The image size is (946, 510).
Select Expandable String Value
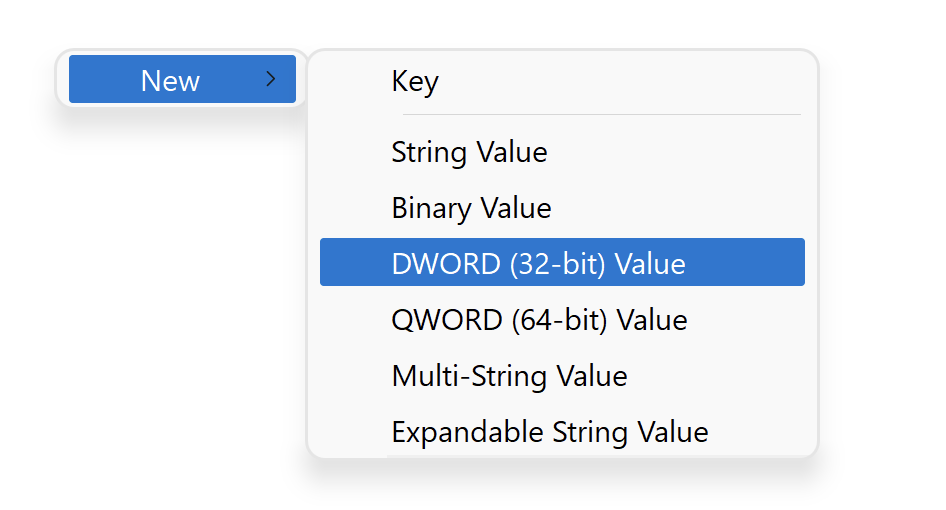pyautogui.click(x=549, y=431)
